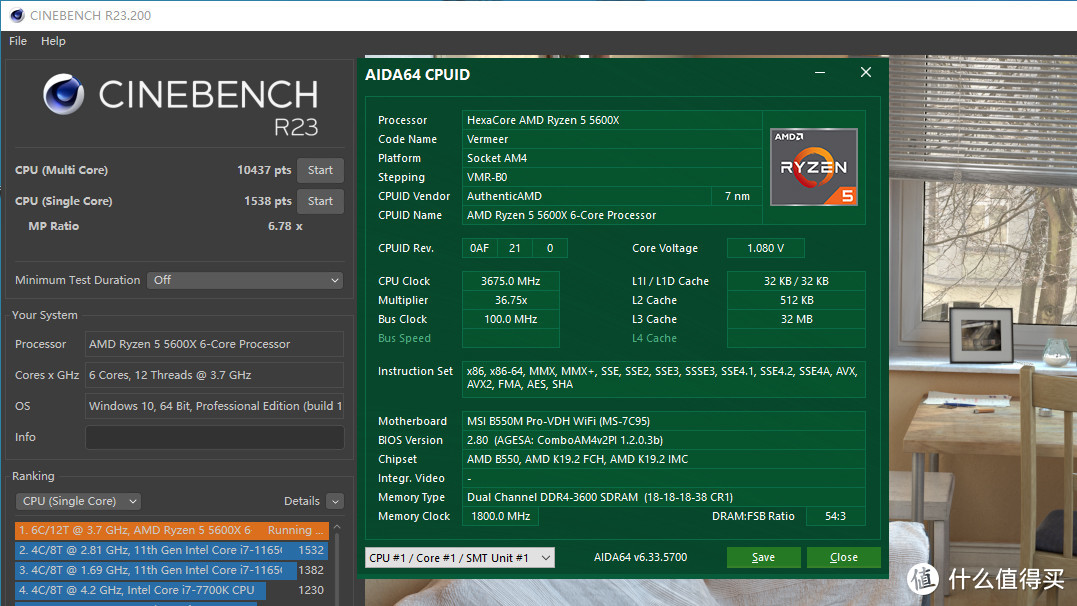Image resolution: width=1077 pixels, height=606 pixels.
Task: Click the OS field Windows 10
Action: pyautogui.click(x=214, y=406)
